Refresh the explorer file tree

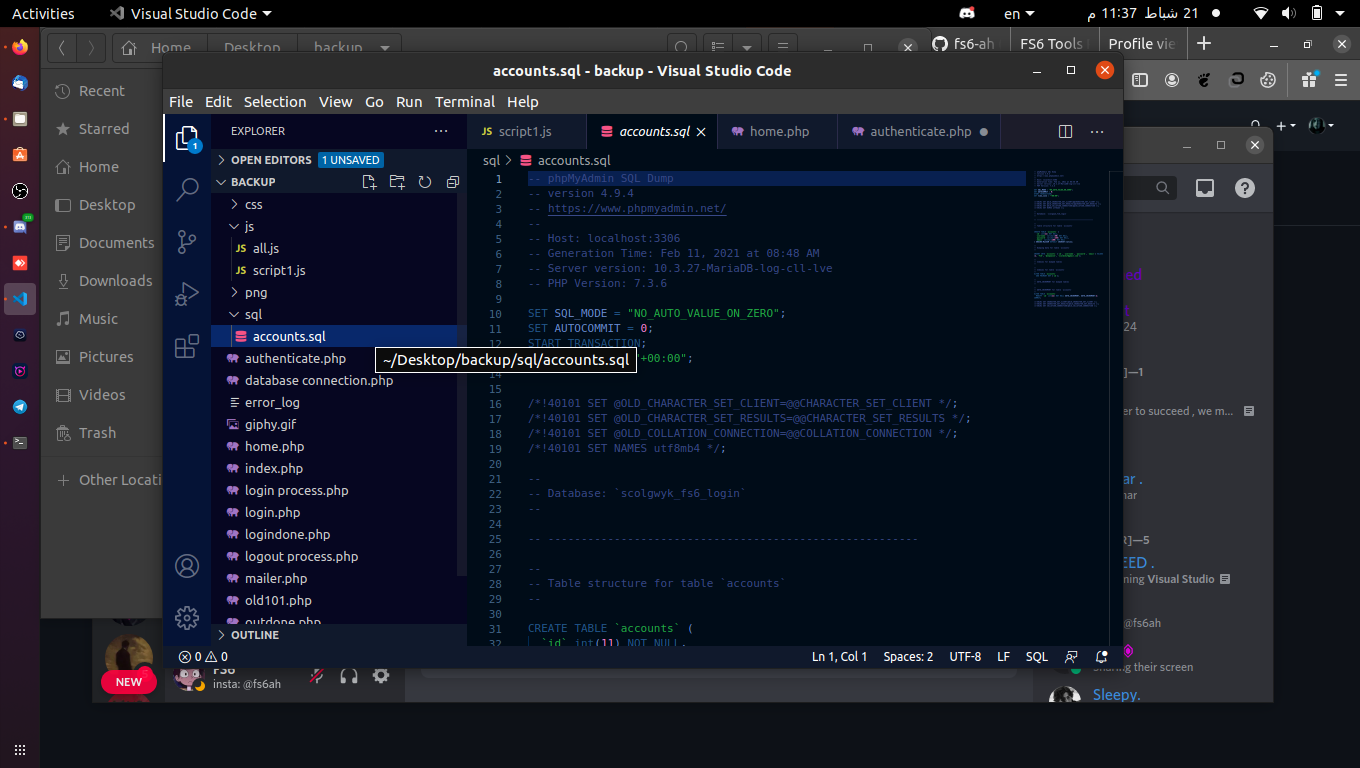click(x=425, y=182)
